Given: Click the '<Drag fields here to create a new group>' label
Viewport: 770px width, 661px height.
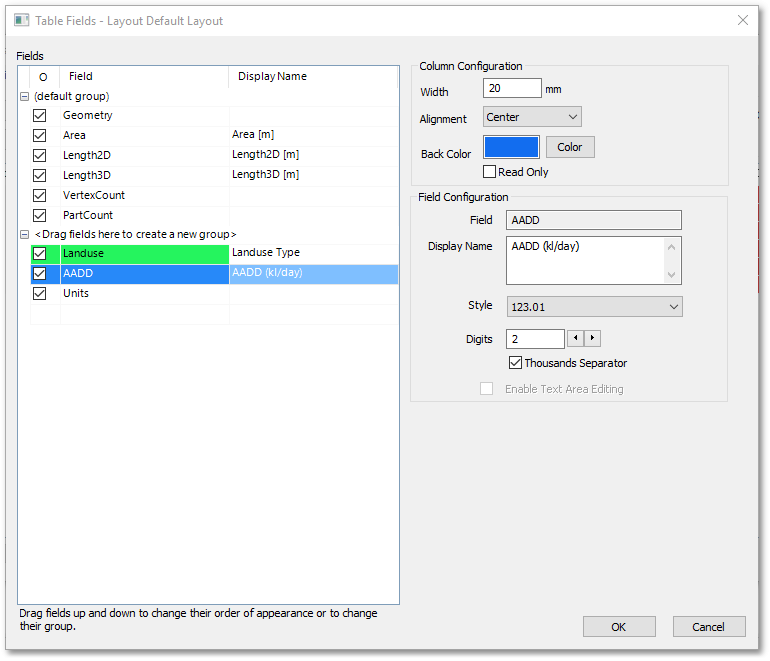Looking at the screenshot, I should [136, 235].
